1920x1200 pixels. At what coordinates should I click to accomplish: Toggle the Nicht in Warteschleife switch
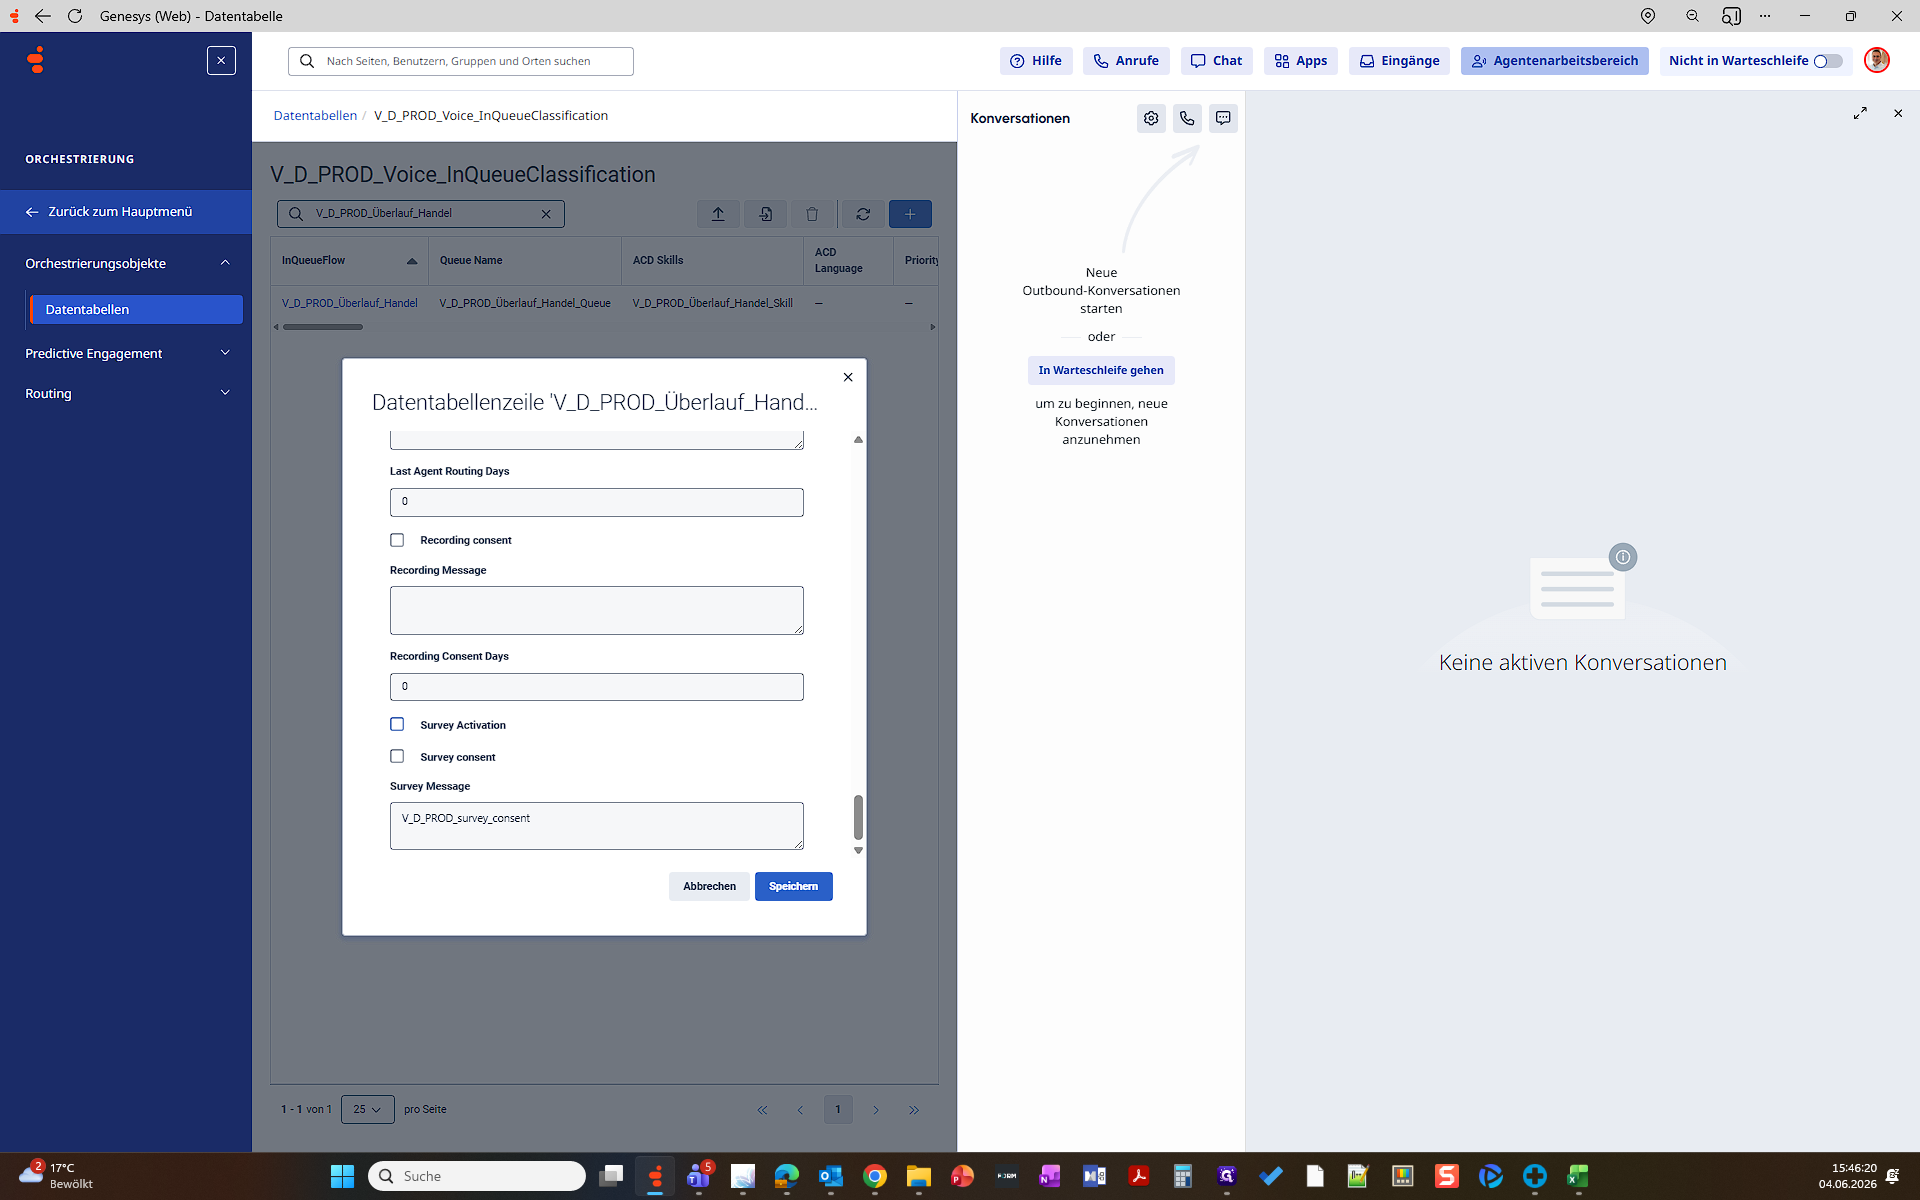1828,61
